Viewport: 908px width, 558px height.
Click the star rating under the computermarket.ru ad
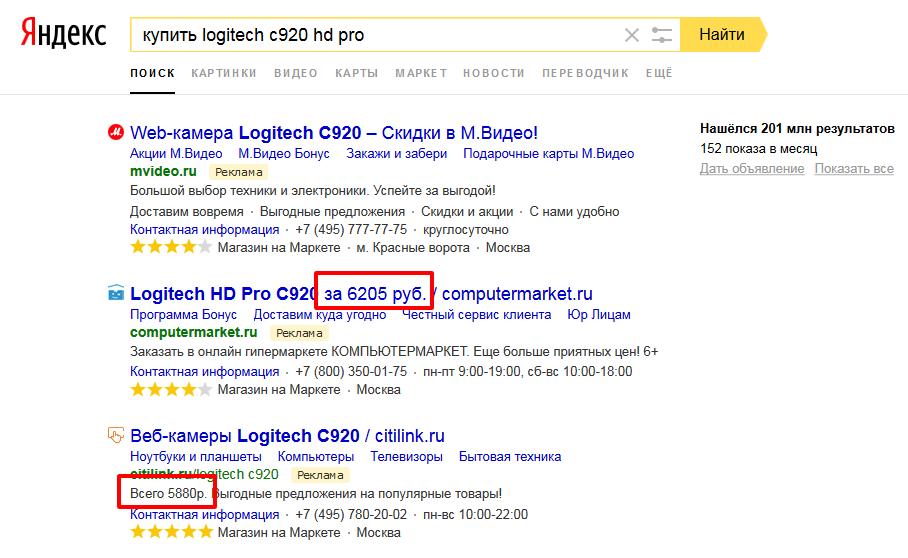171,390
